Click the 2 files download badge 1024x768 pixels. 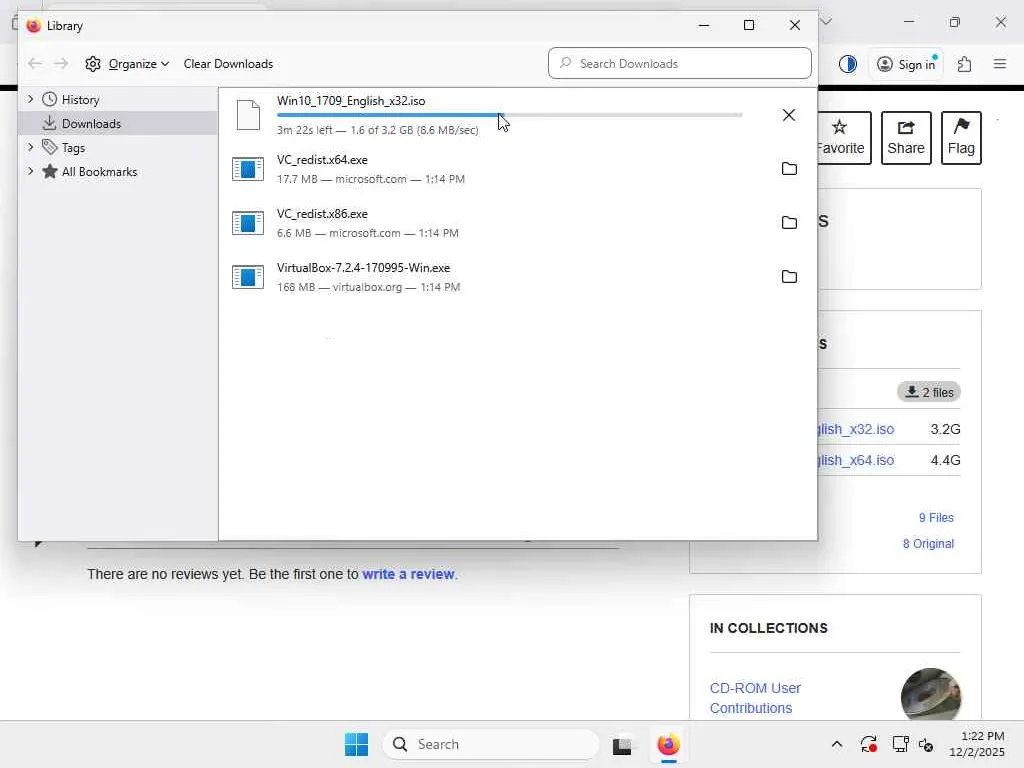pyautogui.click(x=929, y=392)
